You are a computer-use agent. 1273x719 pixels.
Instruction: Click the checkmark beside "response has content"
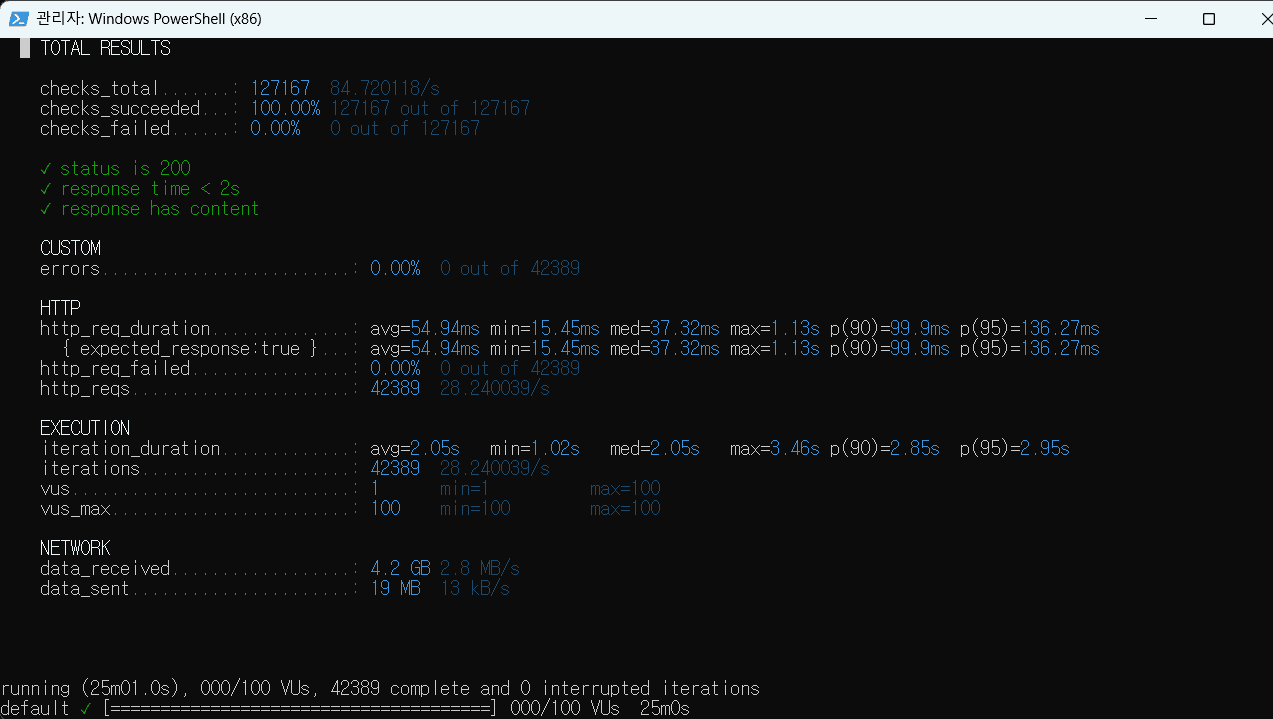(x=46, y=208)
